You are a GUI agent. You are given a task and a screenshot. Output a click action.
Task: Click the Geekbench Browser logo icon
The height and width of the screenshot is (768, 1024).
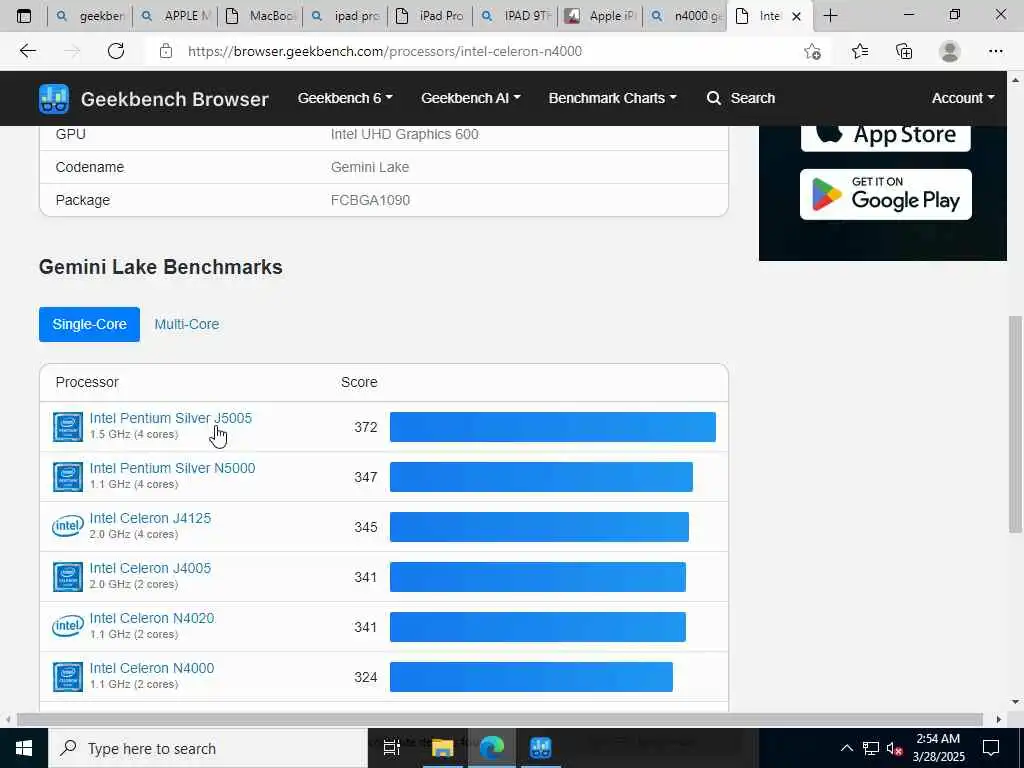(54, 99)
